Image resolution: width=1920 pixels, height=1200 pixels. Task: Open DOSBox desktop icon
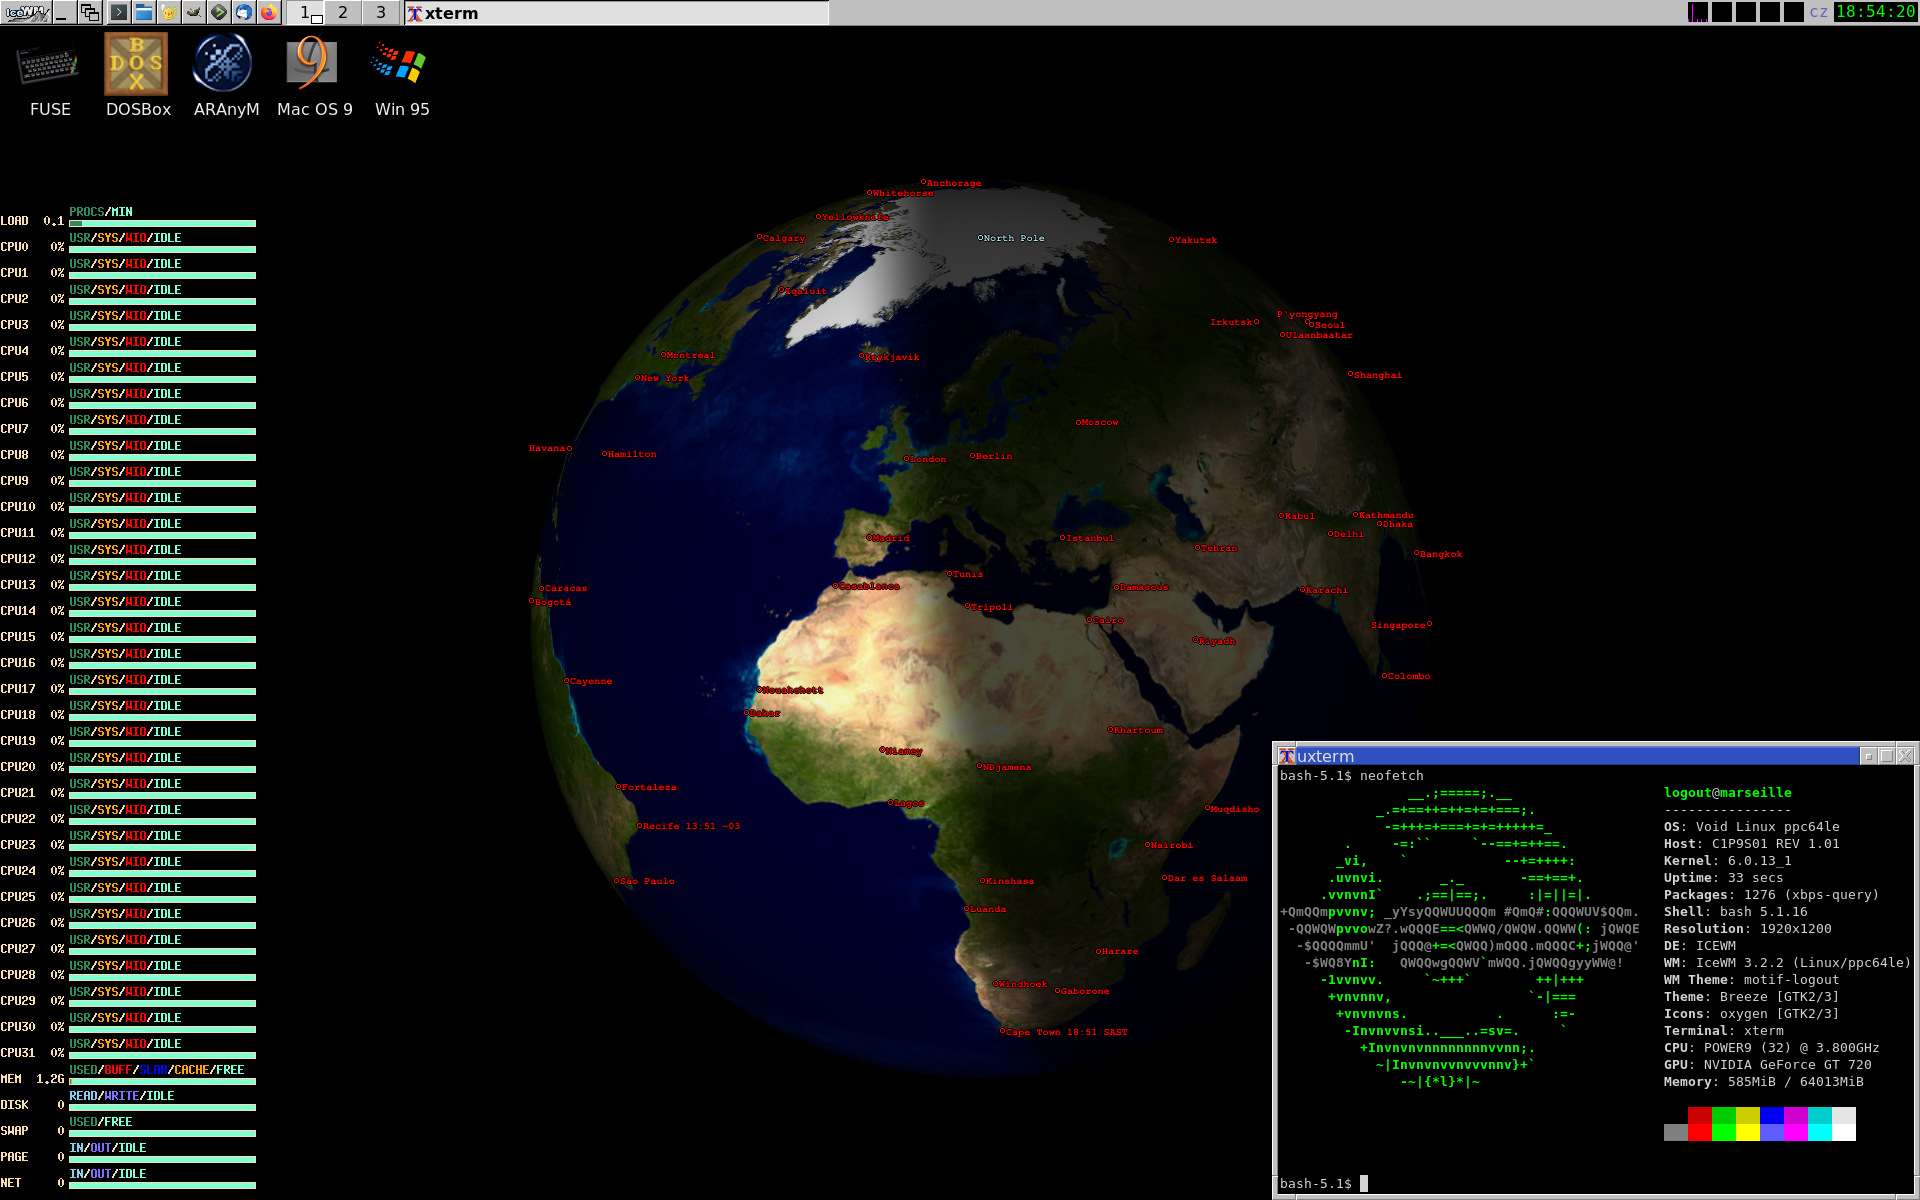[137, 76]
